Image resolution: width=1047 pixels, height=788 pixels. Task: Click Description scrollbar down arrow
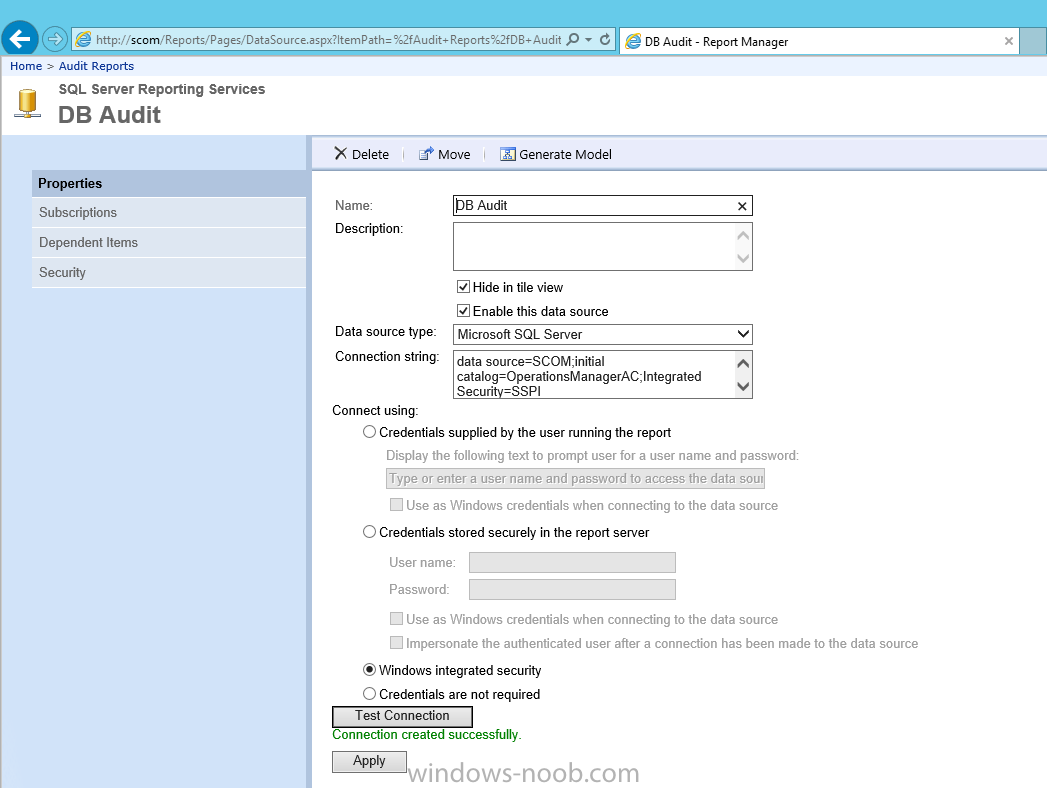[x=743, y=258]
